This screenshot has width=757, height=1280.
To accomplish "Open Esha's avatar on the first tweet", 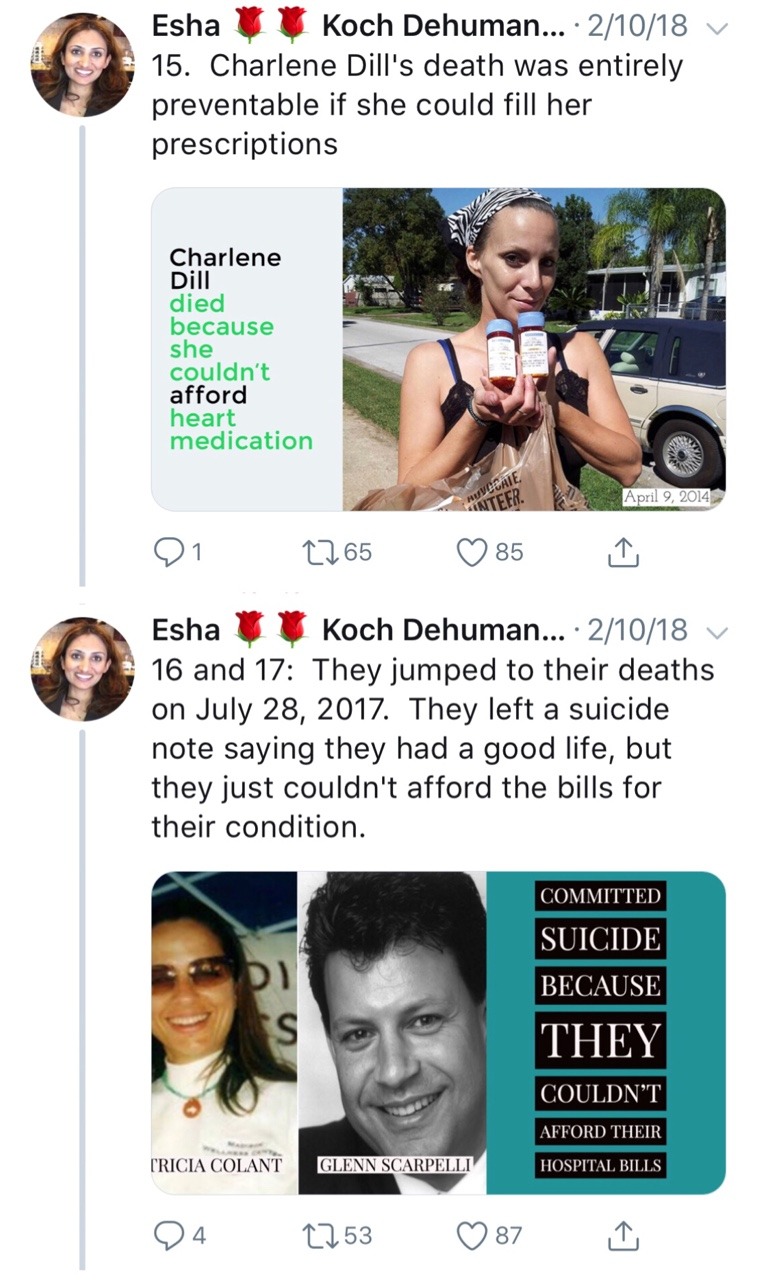I will point(83,65).
